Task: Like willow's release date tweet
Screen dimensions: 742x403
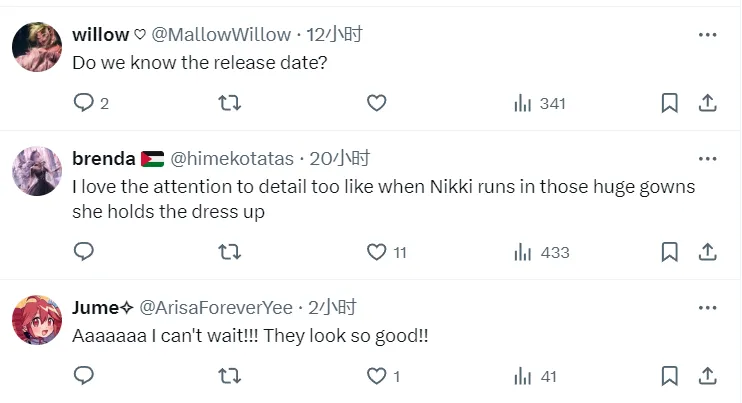Action: 376,103
